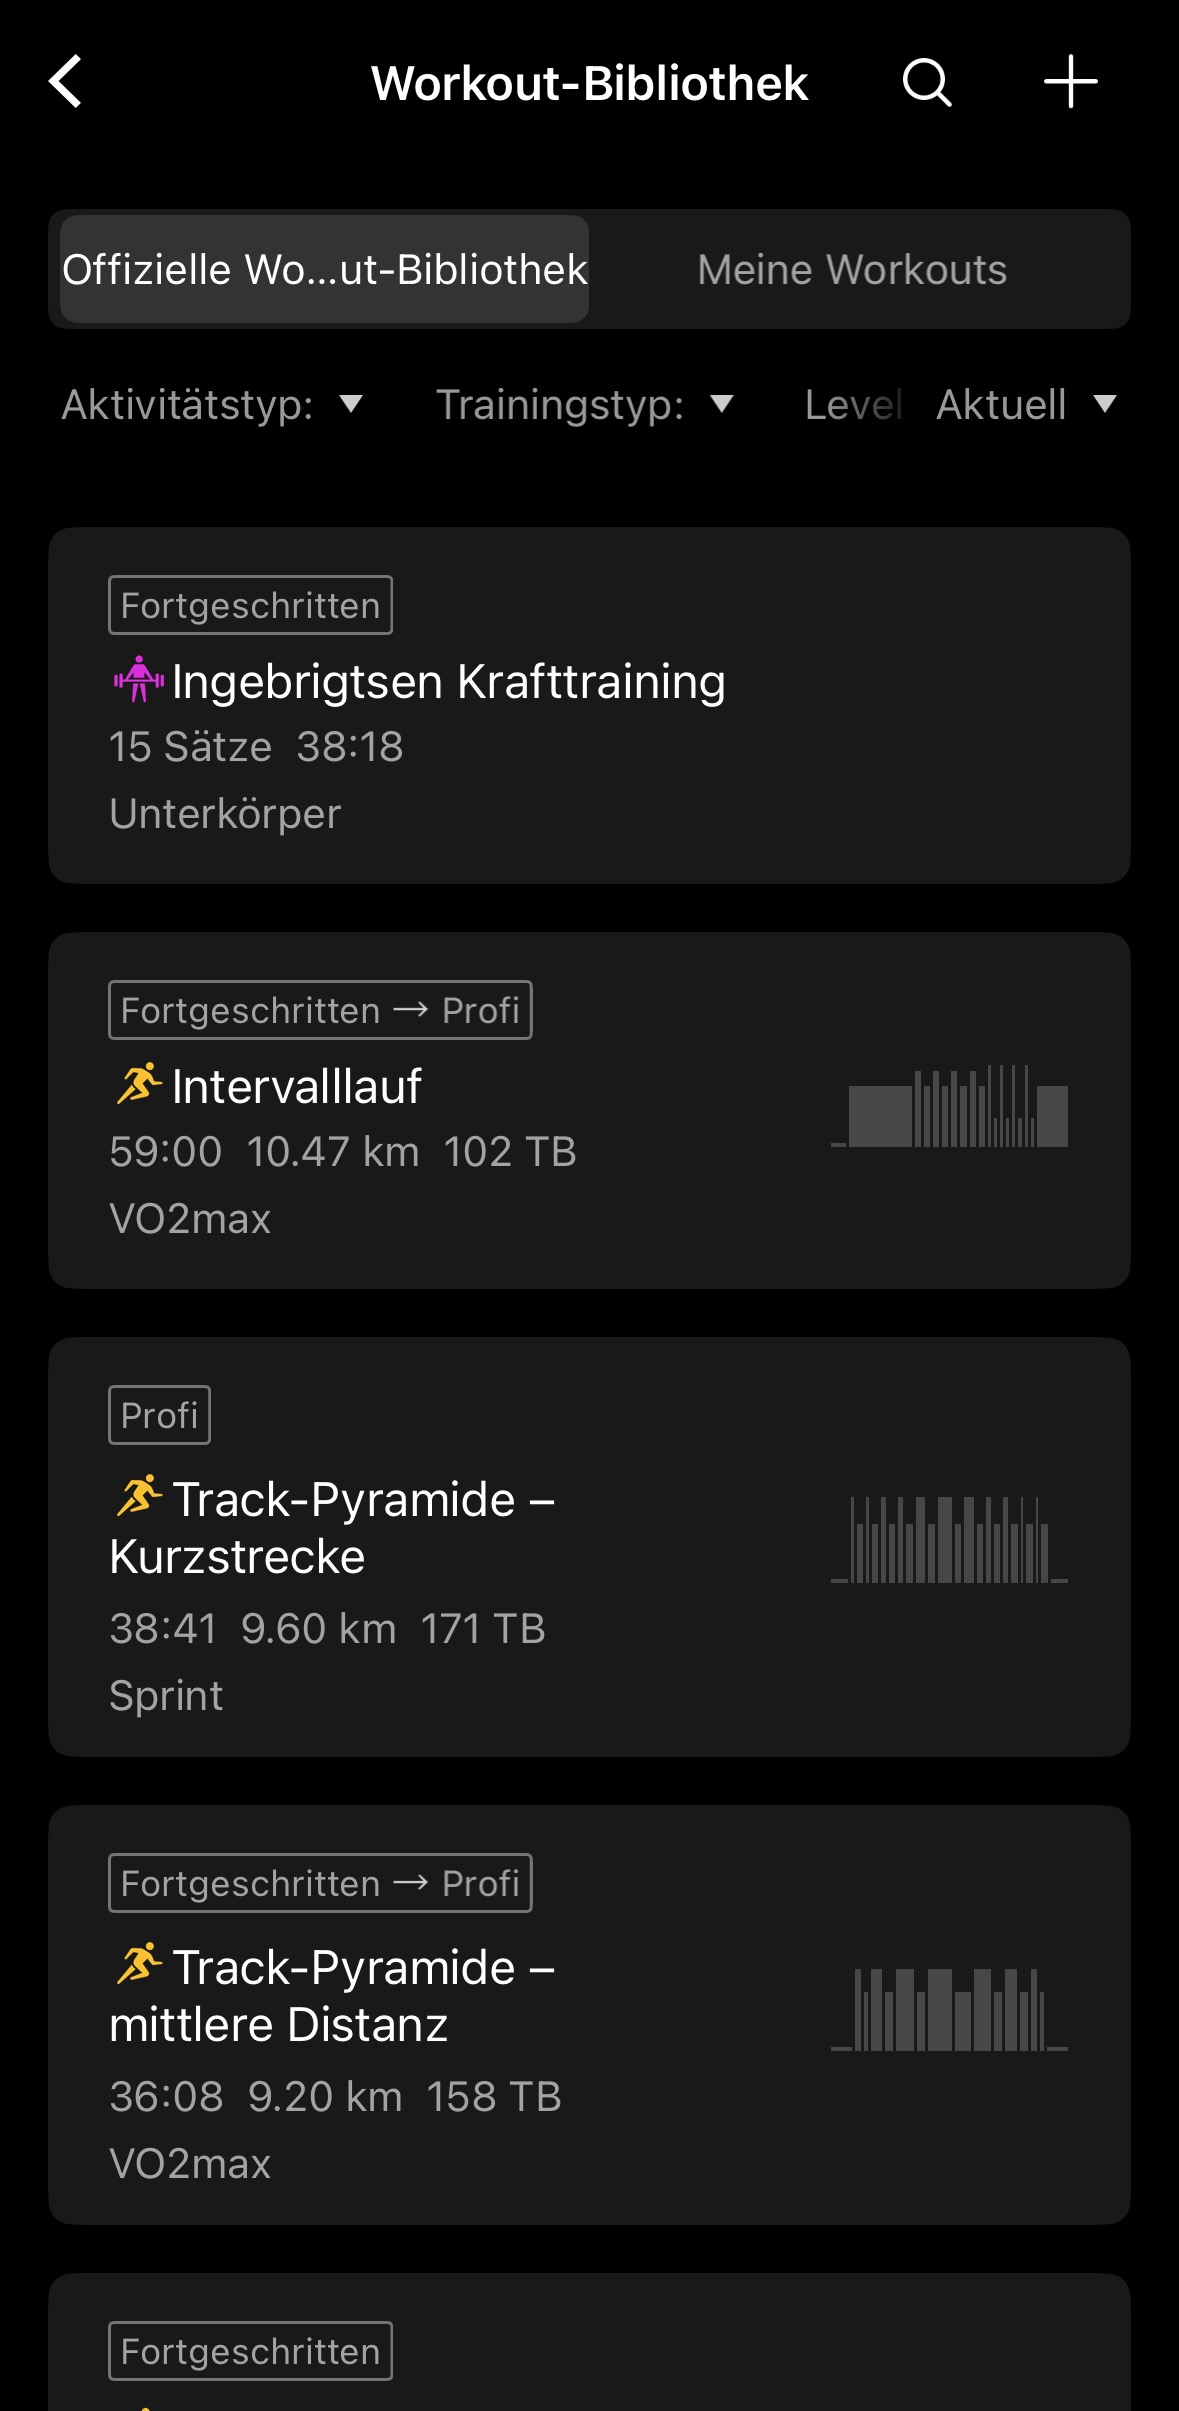Click the runner icon next to Intervalllauf
The width and height of the screenshot is (1179, 2411).
tap(138, 1084)
